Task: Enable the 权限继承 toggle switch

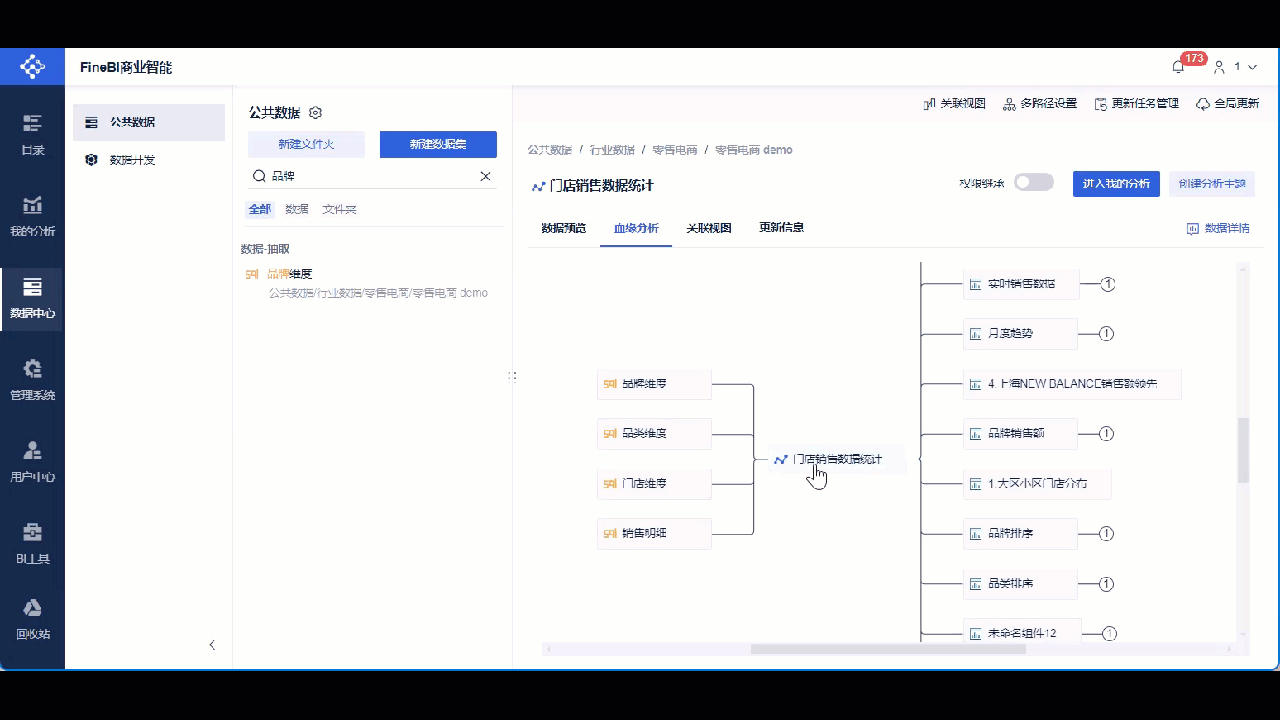Action: (1034, 182)
